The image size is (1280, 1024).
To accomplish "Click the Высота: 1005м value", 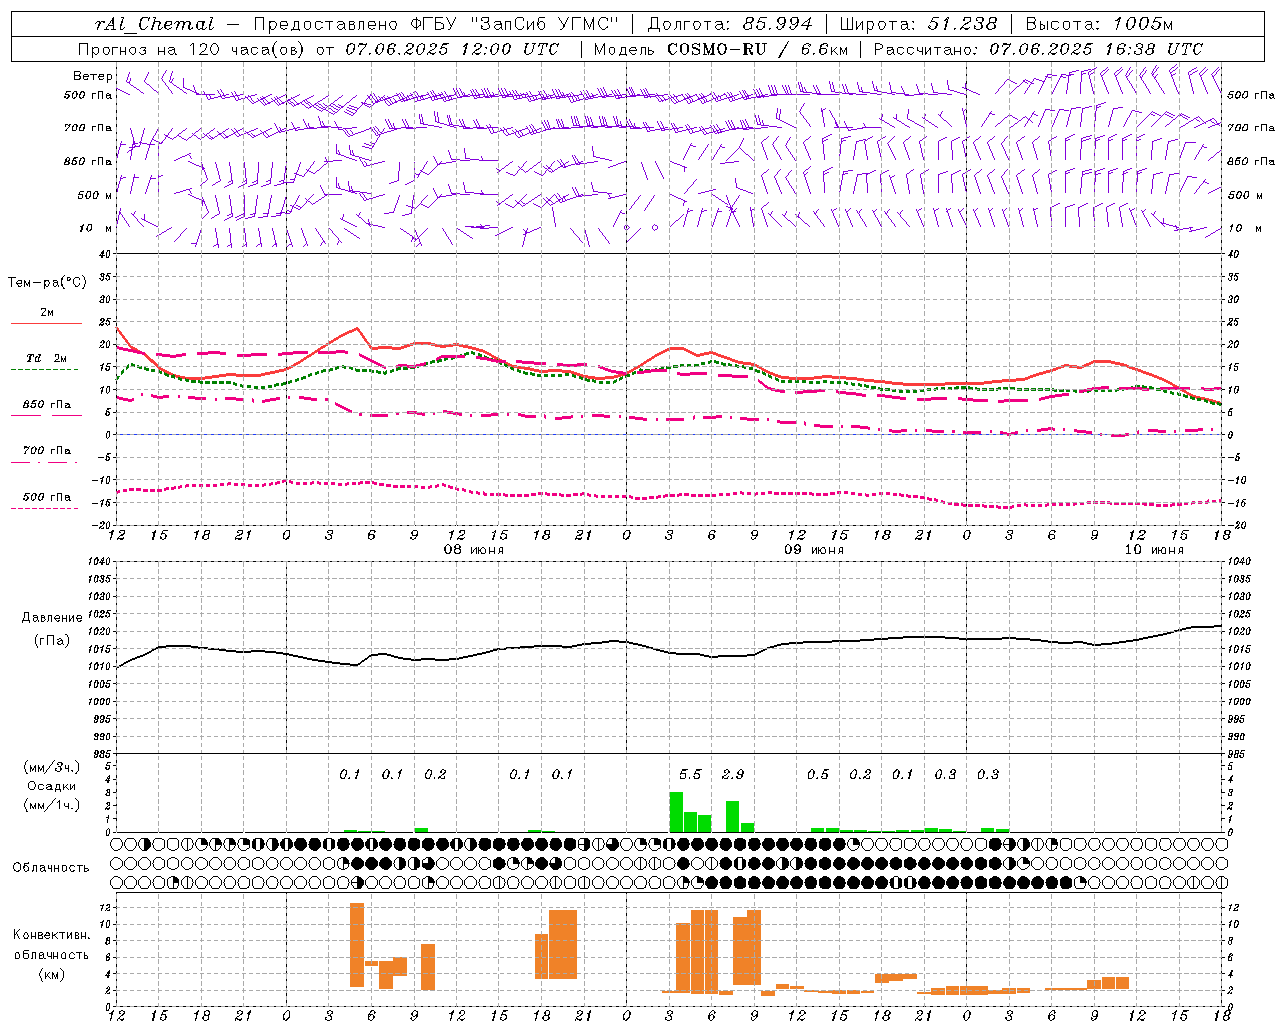I will coord(1099,24).
